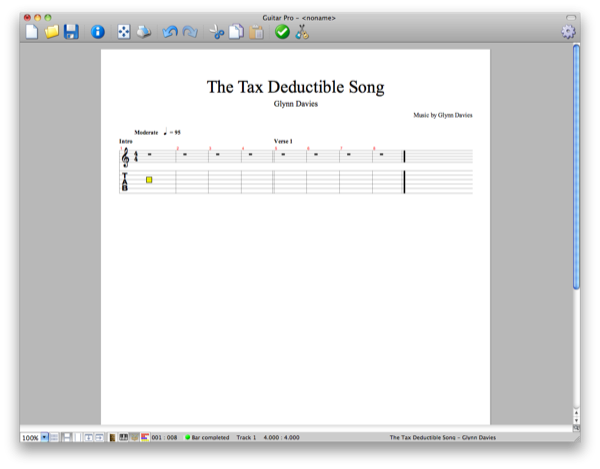
Task: Open a file with the folder icon
Action: pyautogui.click(x=51, y=33)
